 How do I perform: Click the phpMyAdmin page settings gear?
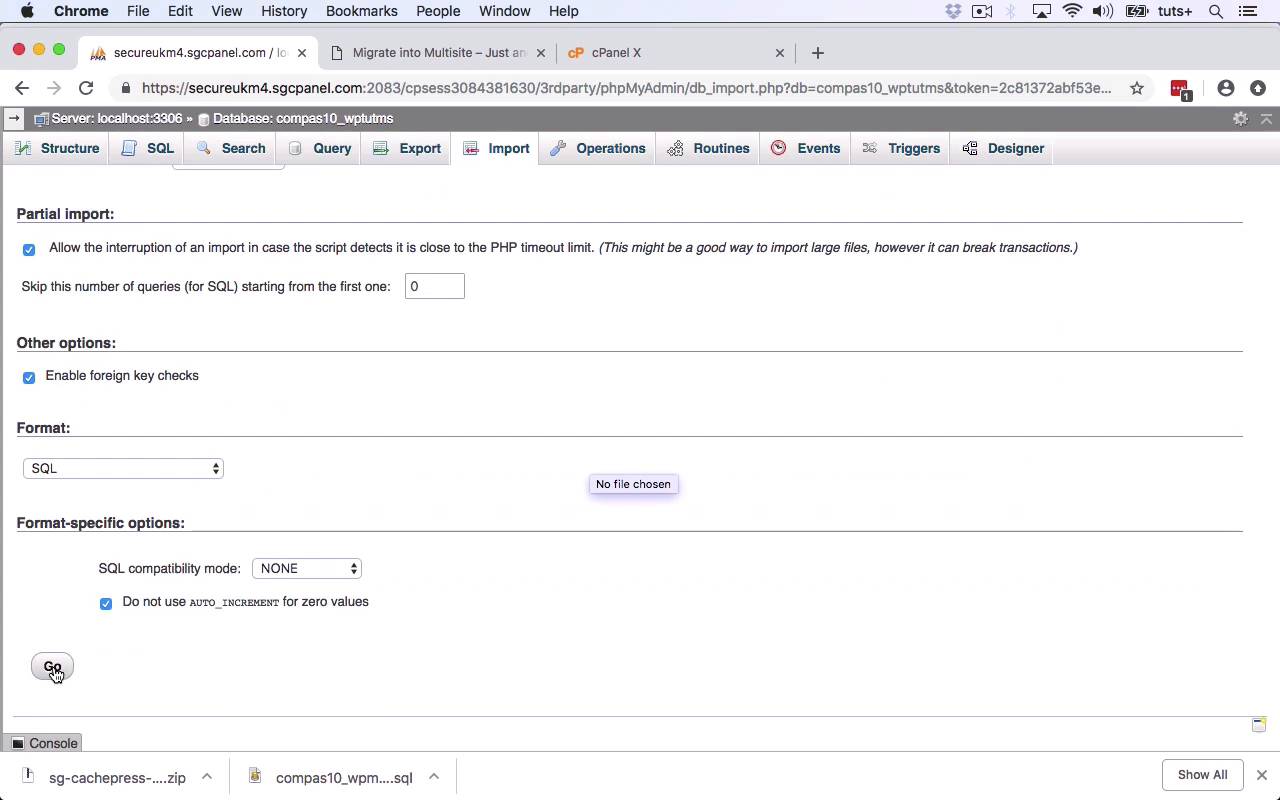tap(1240, 118)
